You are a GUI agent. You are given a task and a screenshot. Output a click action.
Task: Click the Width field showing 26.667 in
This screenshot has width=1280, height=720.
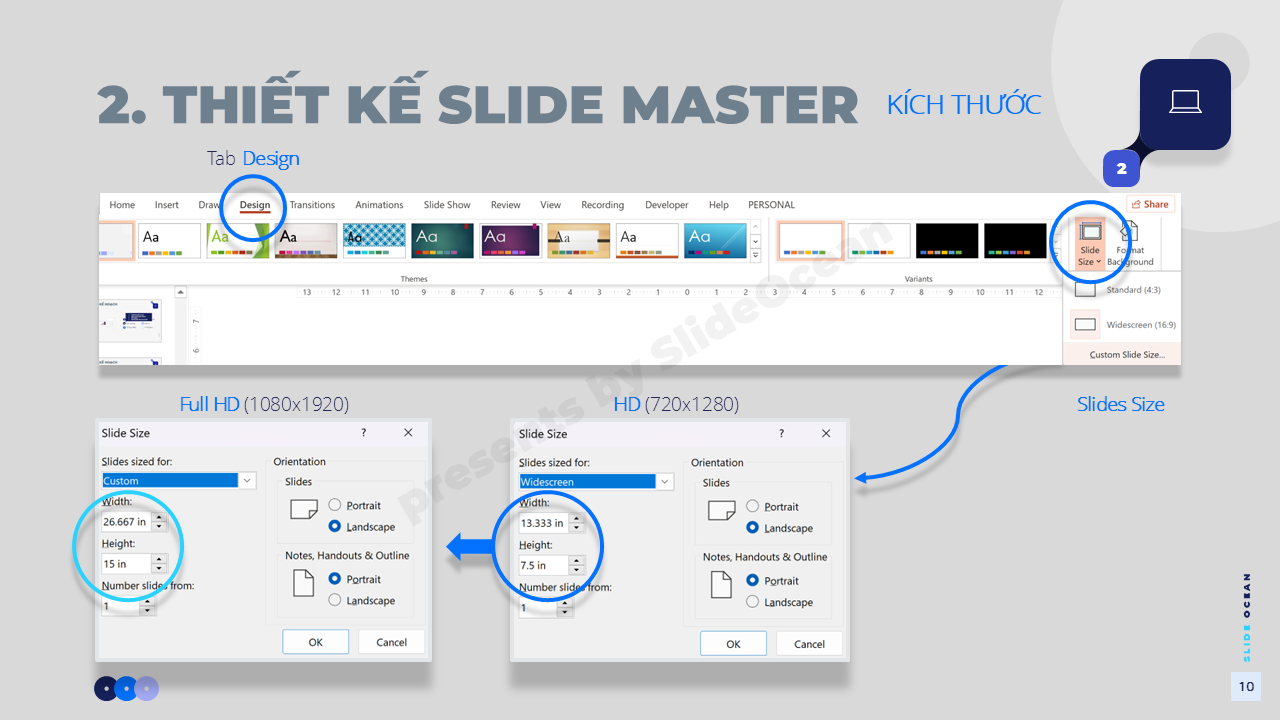tap(126, 521)
